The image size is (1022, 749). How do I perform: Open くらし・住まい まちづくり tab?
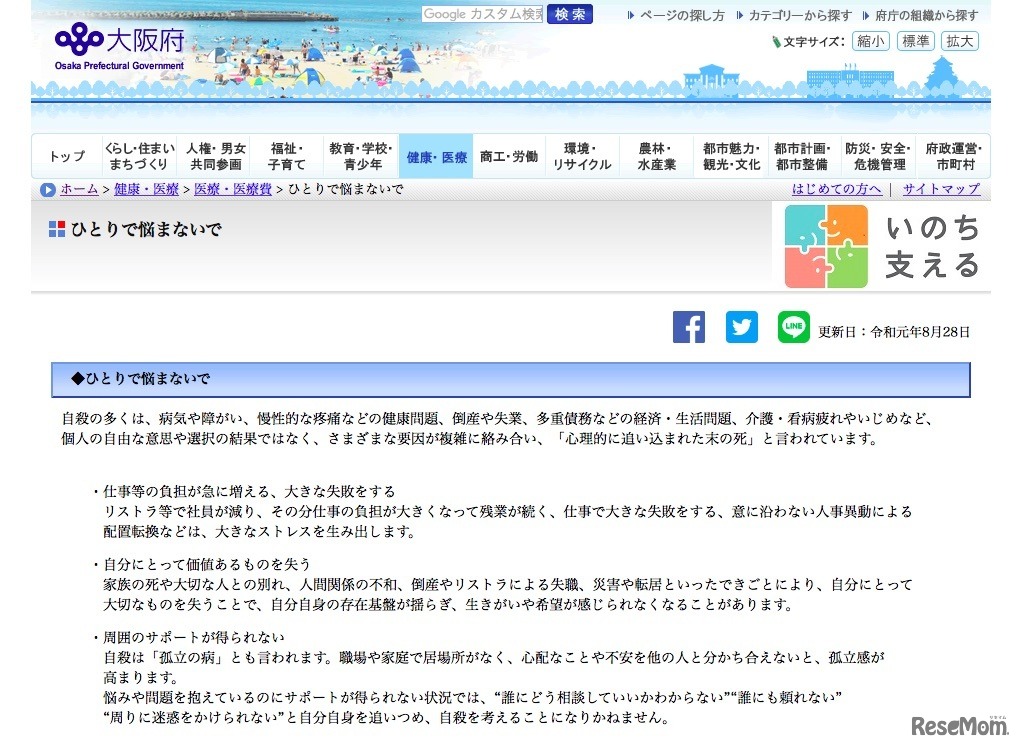[139, 156]
